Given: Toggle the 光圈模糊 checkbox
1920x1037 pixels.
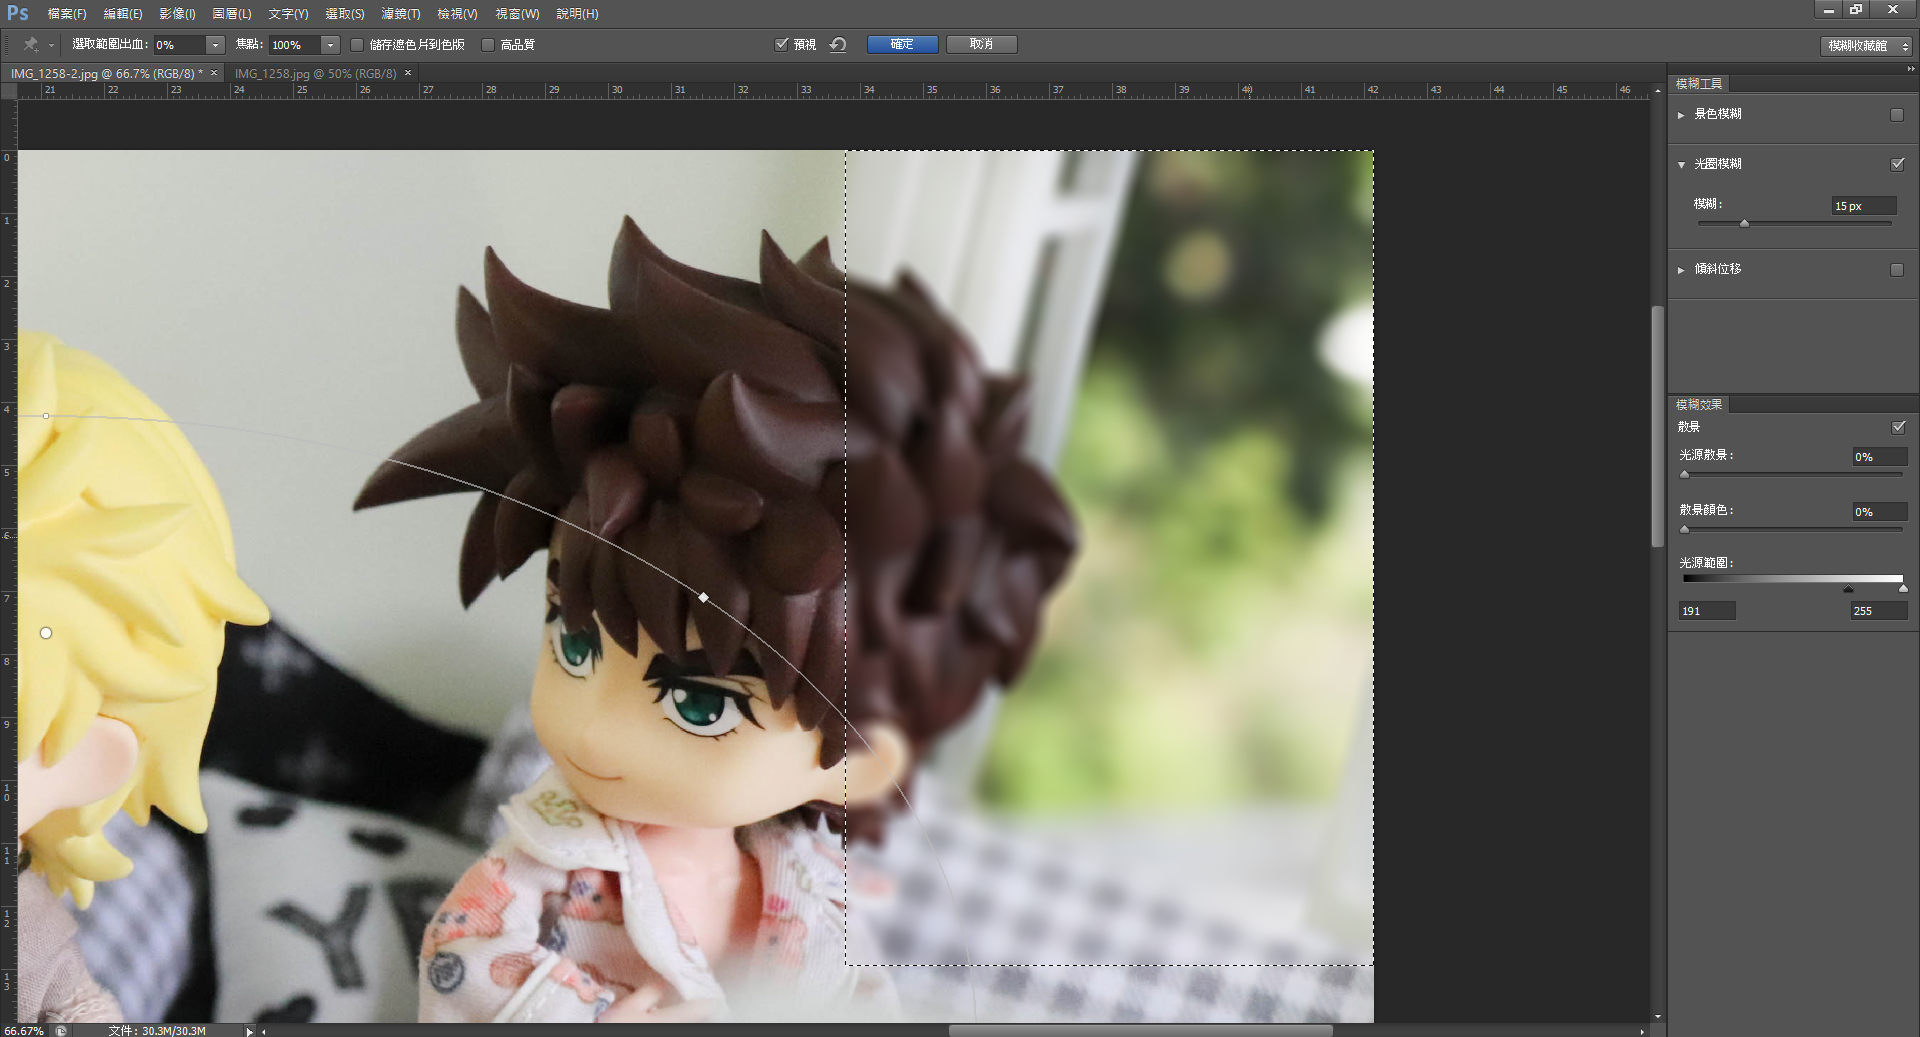Looking at the screenshot, I should 1897,164.
